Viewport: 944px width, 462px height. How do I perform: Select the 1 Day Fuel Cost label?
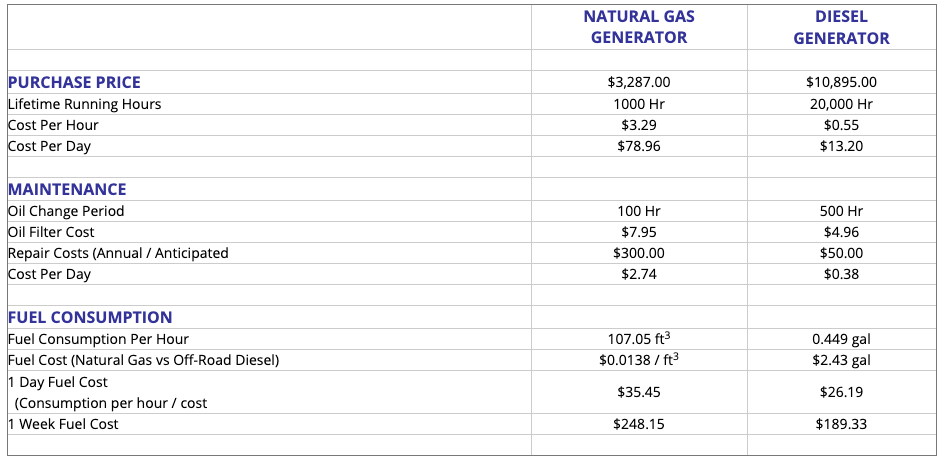(x=58, y=382)
